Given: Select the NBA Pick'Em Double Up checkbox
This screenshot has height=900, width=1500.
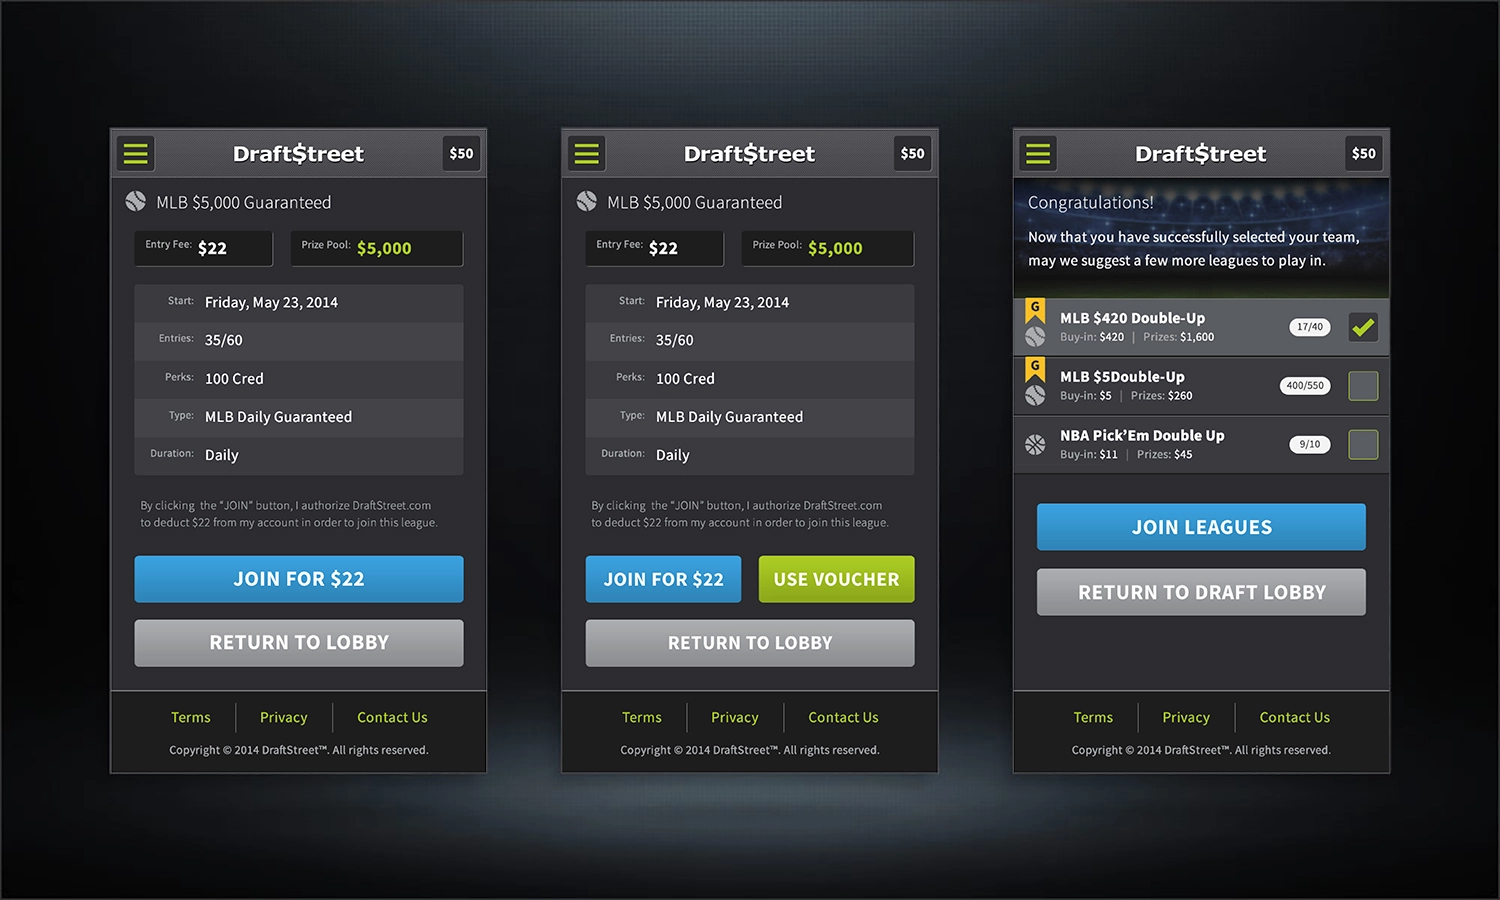Looking at the screenshot, I should 1362,445.
